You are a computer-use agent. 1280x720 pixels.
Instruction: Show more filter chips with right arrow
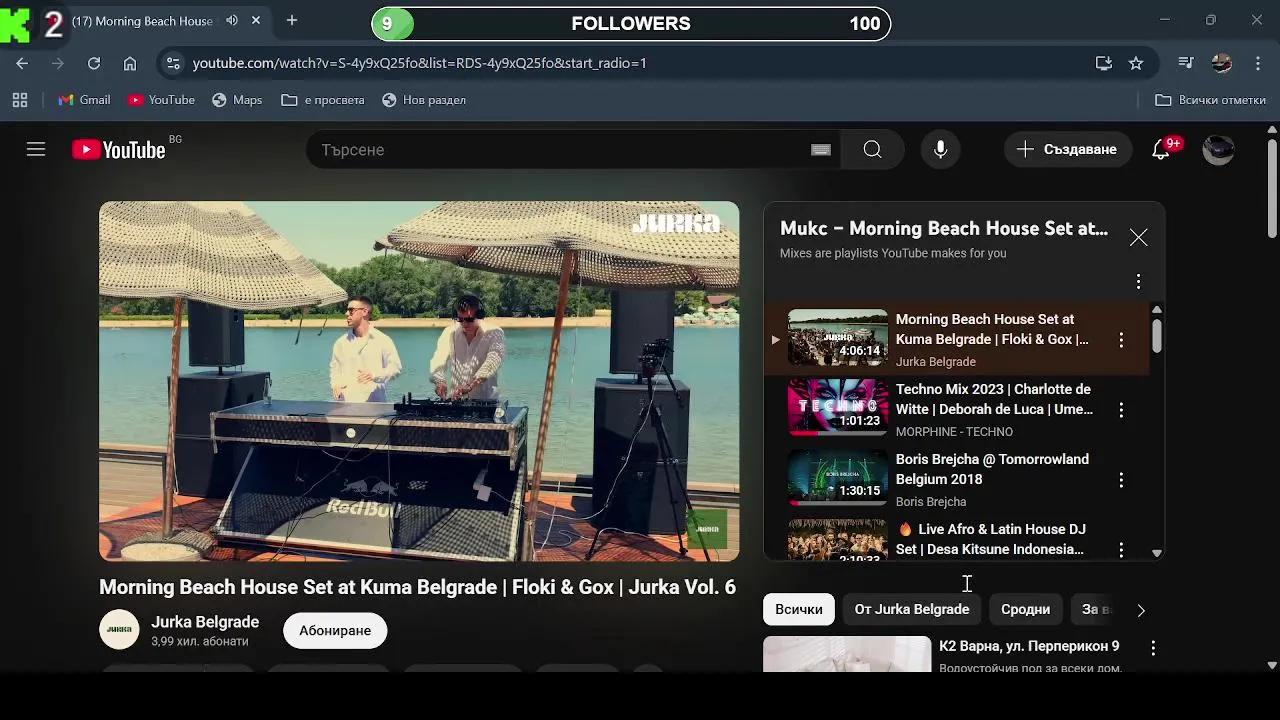pyautogui.click(x=1141, y=610)
